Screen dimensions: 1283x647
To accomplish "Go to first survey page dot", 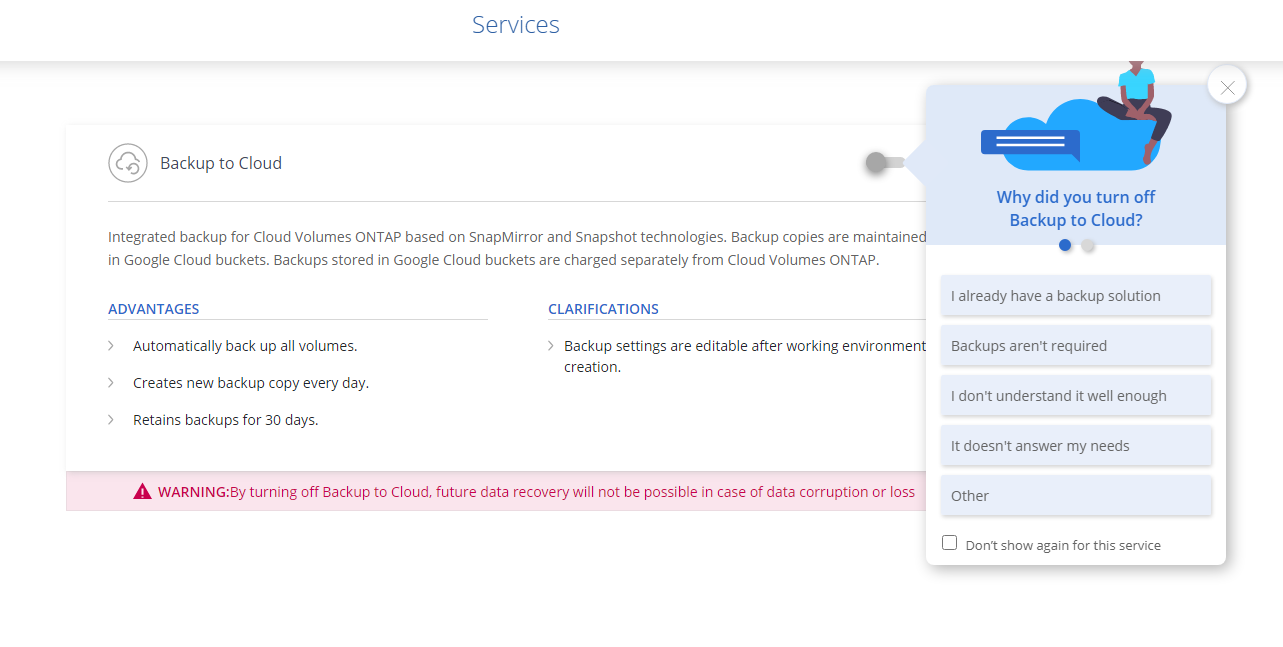I will (x=1065, y=245).
